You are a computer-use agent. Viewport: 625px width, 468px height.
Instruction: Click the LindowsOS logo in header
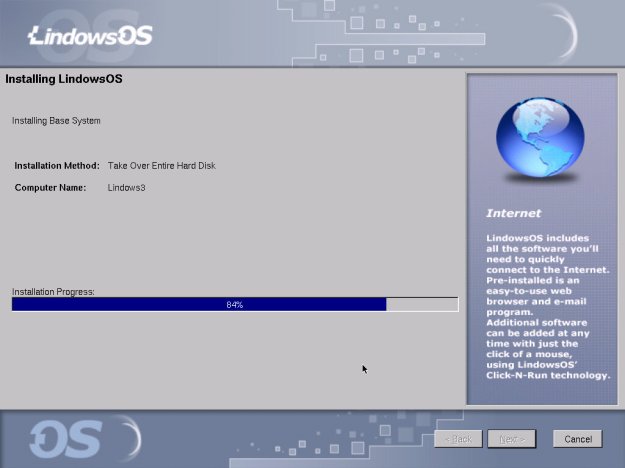click(x=90, y=35)
